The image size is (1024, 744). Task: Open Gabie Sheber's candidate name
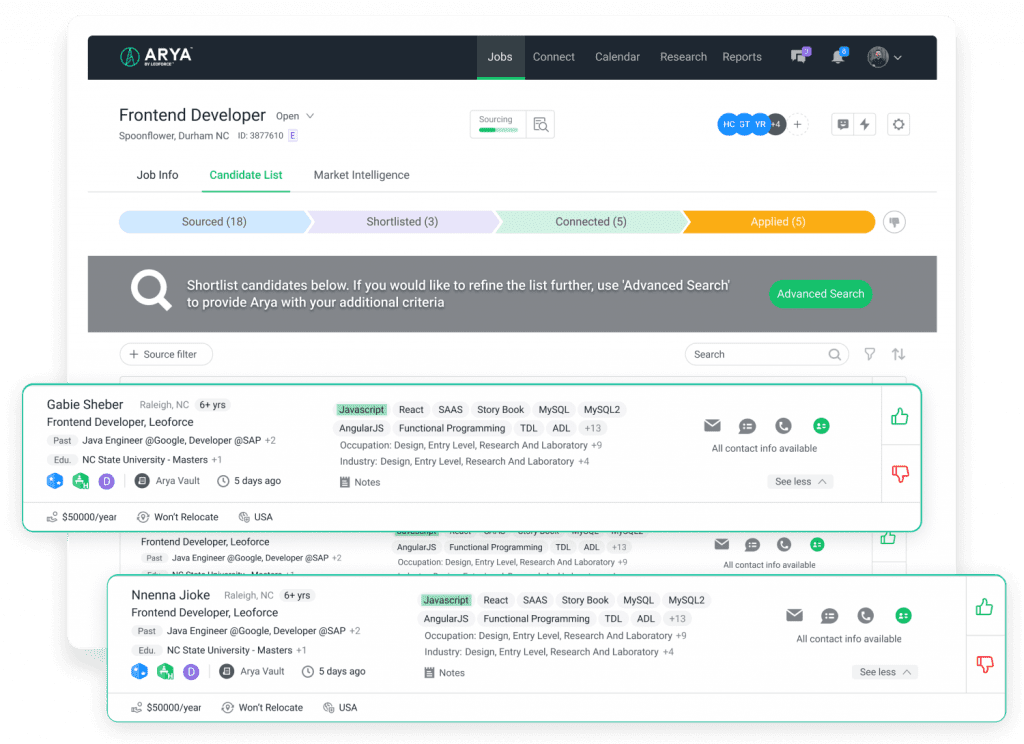tap(85, 404)
